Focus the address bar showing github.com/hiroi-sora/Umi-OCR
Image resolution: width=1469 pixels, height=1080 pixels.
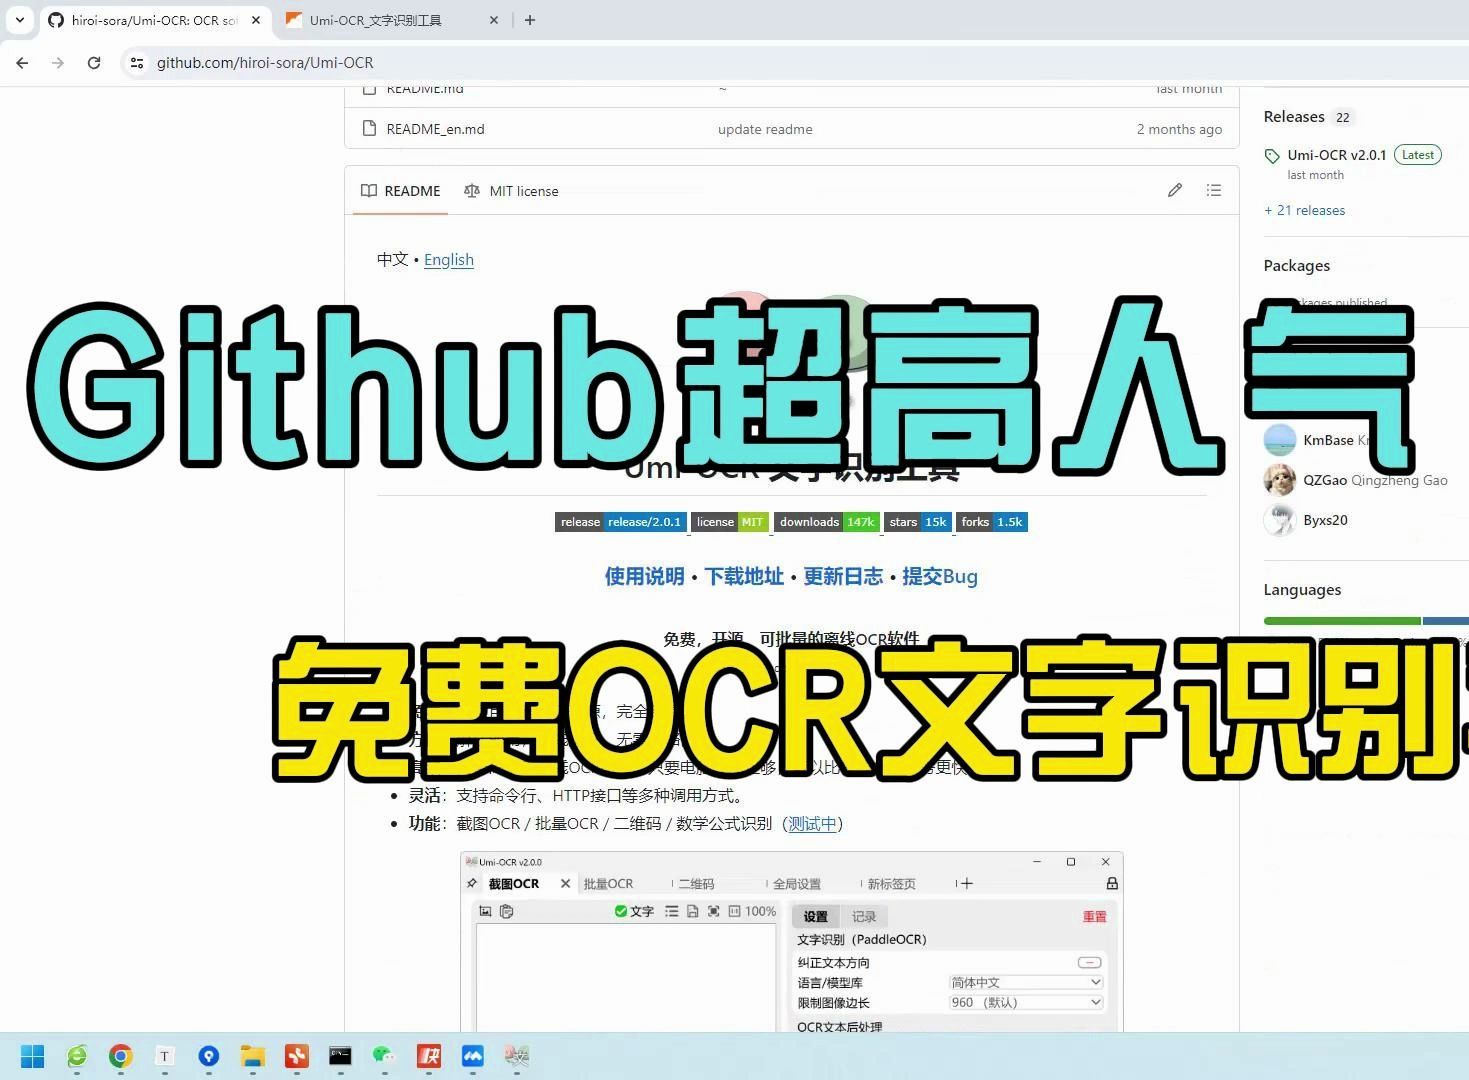tap(265, 62)
